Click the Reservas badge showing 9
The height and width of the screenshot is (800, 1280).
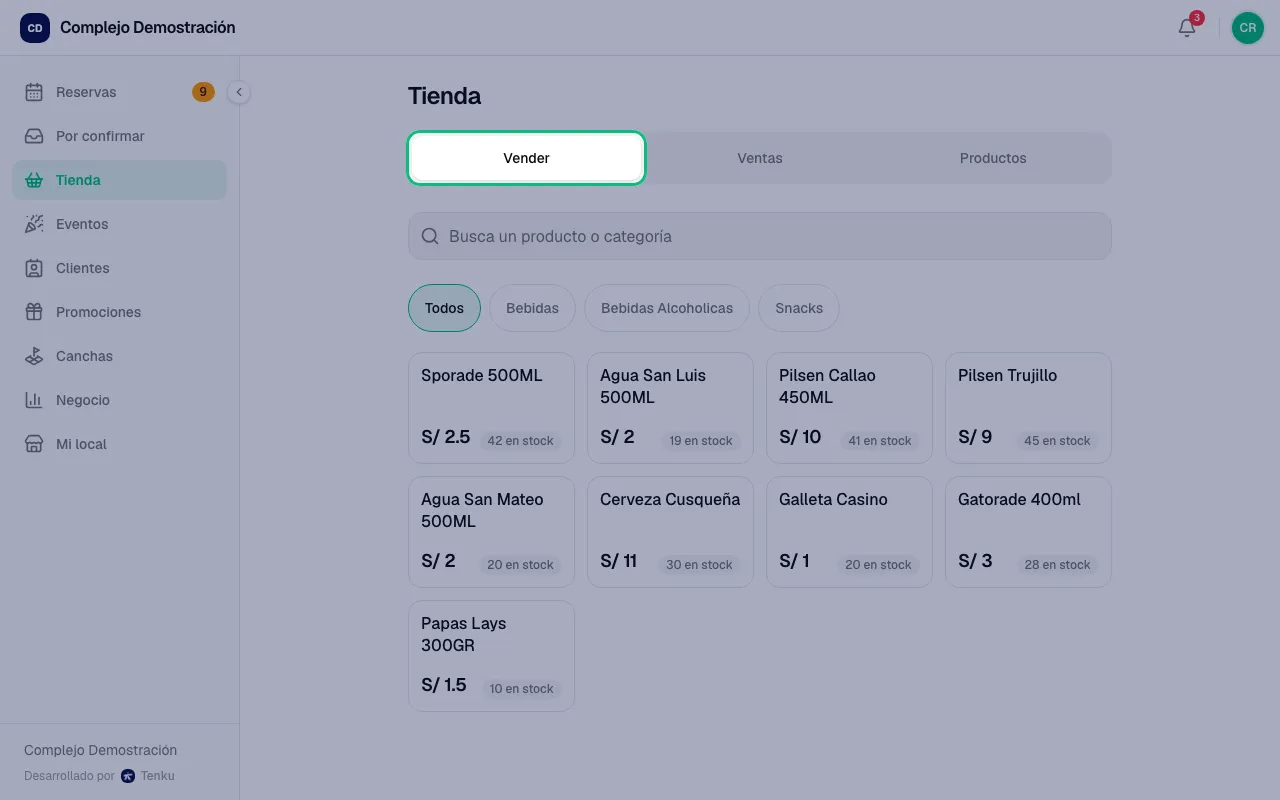pyautogui.click(x=203, y=92)
